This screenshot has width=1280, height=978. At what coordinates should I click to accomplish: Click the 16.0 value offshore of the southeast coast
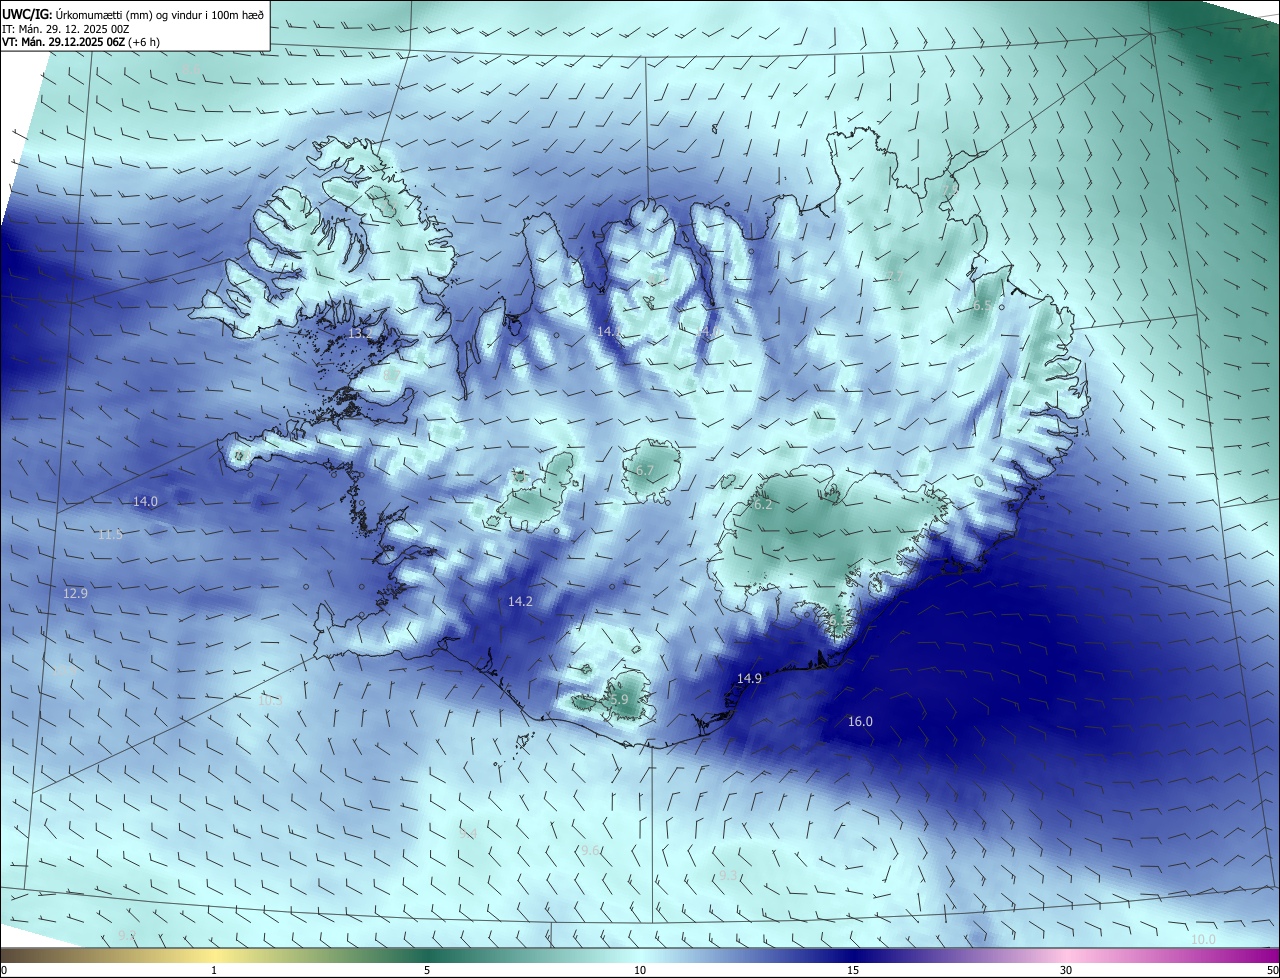point(860,722)
